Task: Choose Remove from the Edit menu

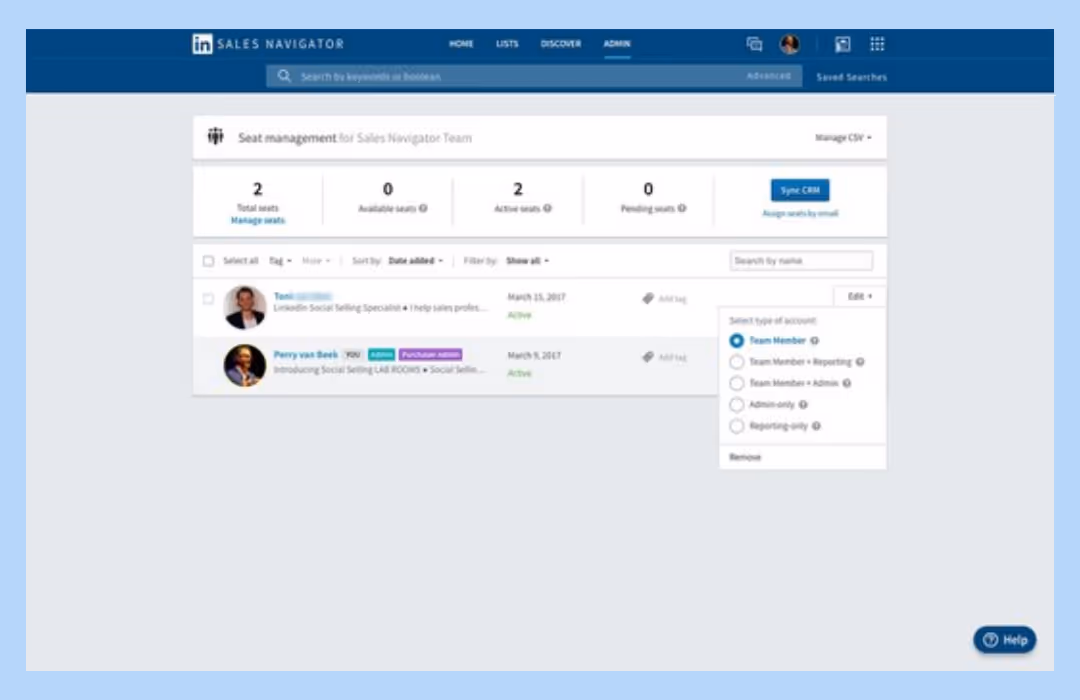Action: [x=745, y=457]
